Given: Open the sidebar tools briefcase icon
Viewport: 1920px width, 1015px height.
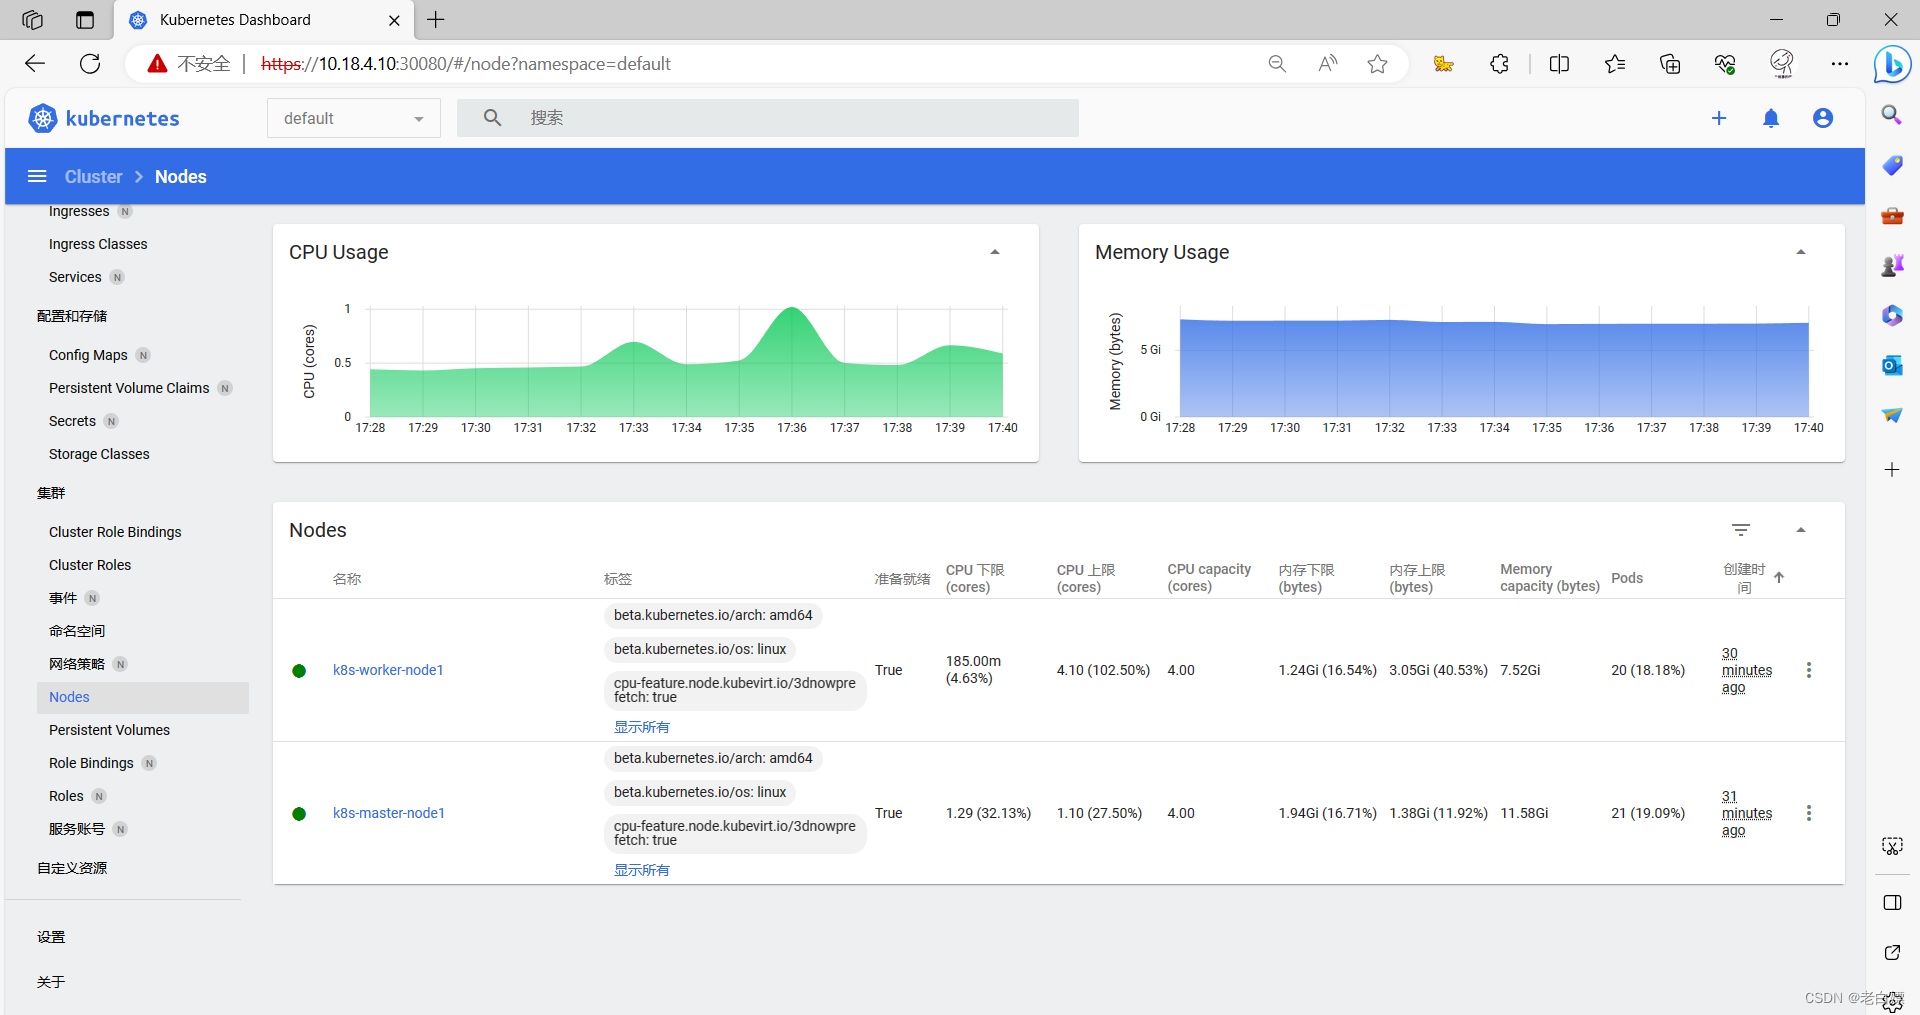Looking at the screenshot, I should click(x=1892, y=215).
